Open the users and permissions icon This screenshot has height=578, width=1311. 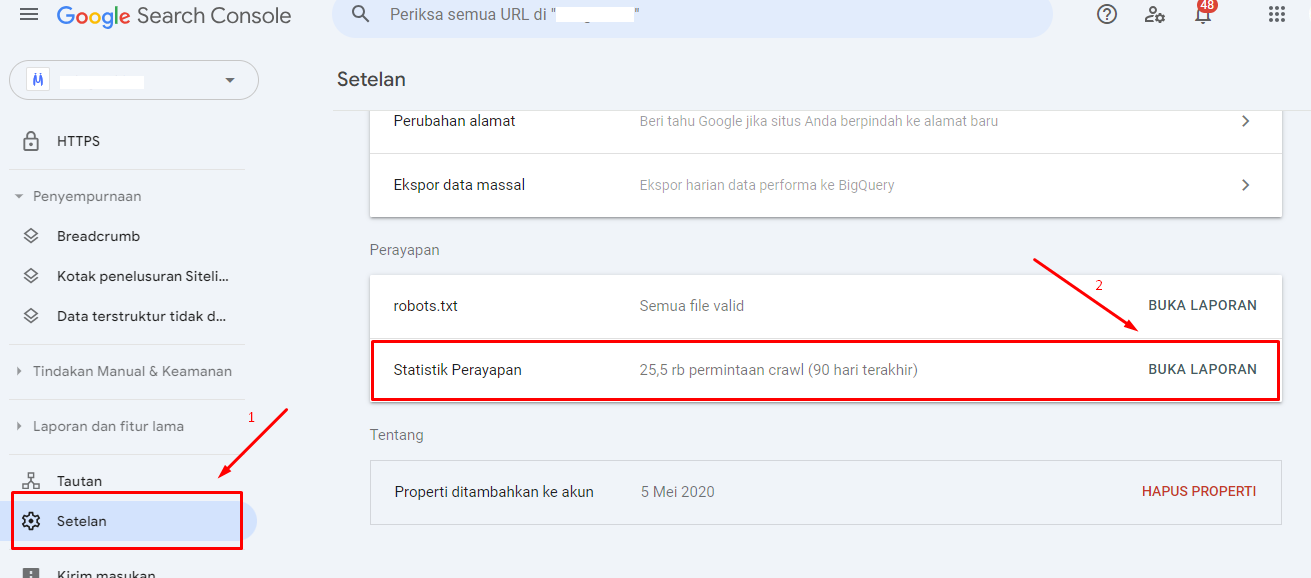[1155, 14]
